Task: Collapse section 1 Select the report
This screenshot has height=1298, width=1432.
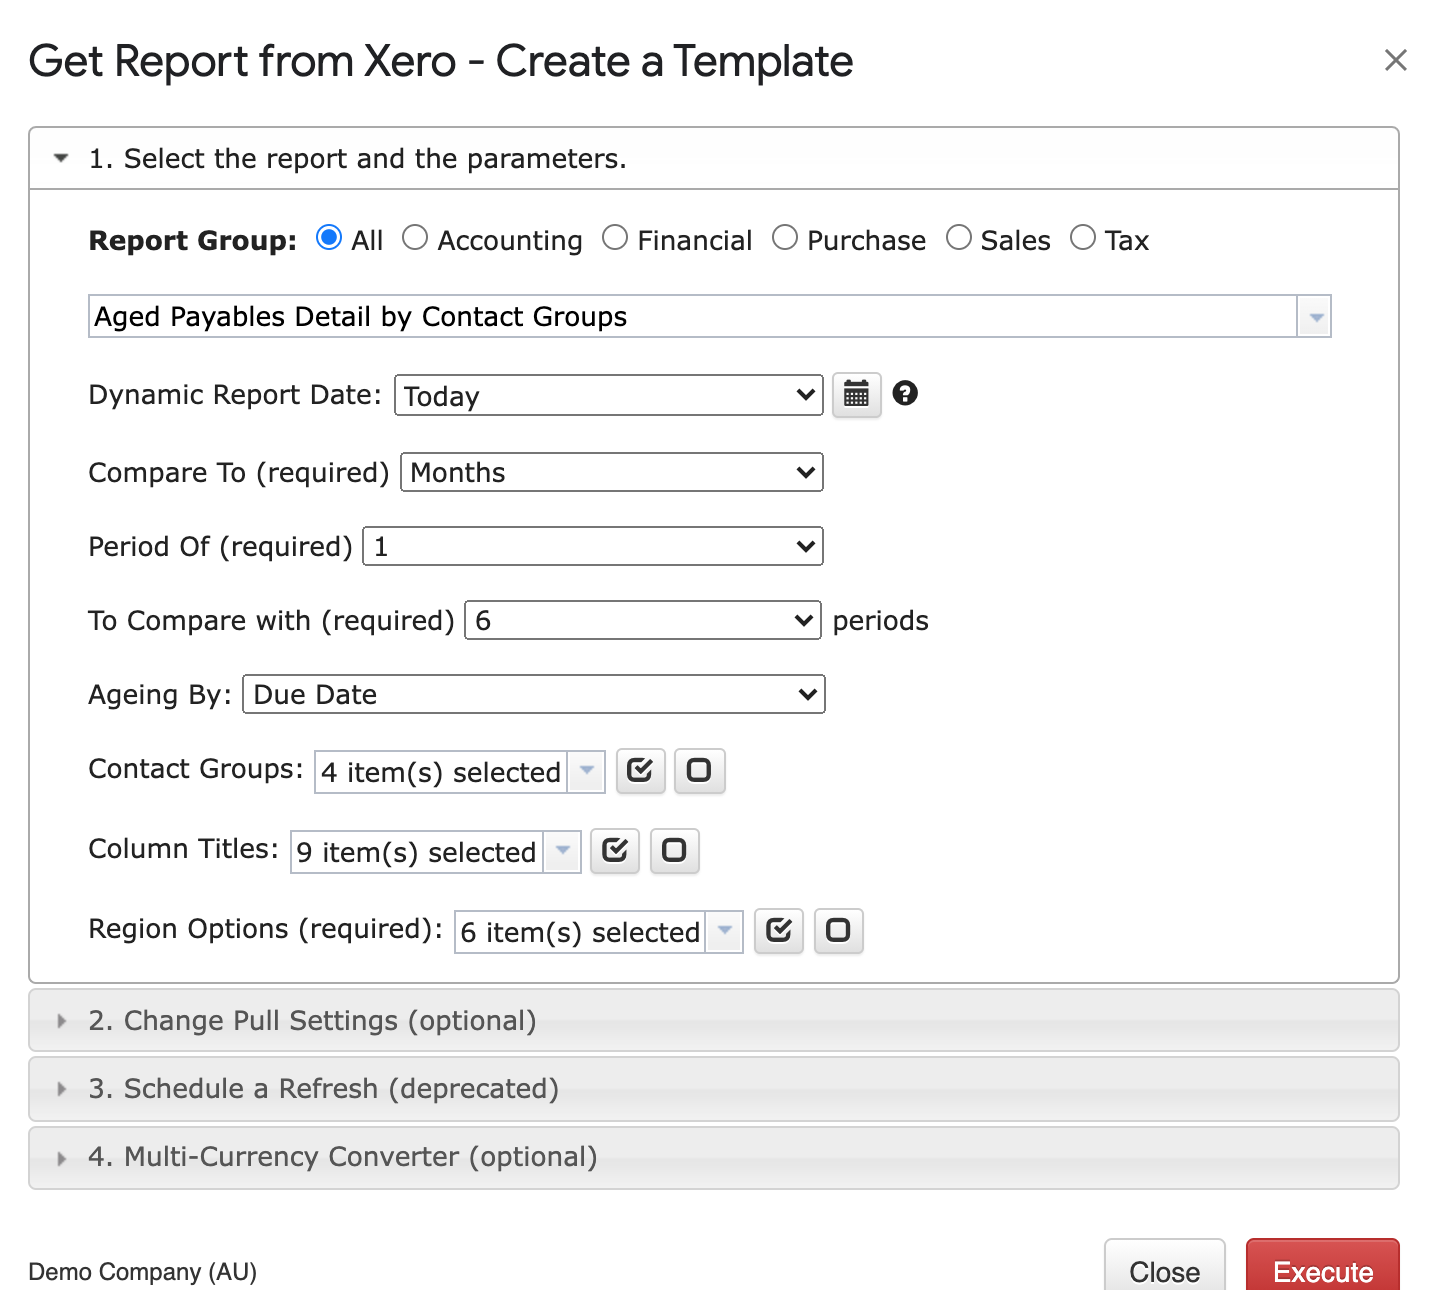Action: tap(714, 158)
